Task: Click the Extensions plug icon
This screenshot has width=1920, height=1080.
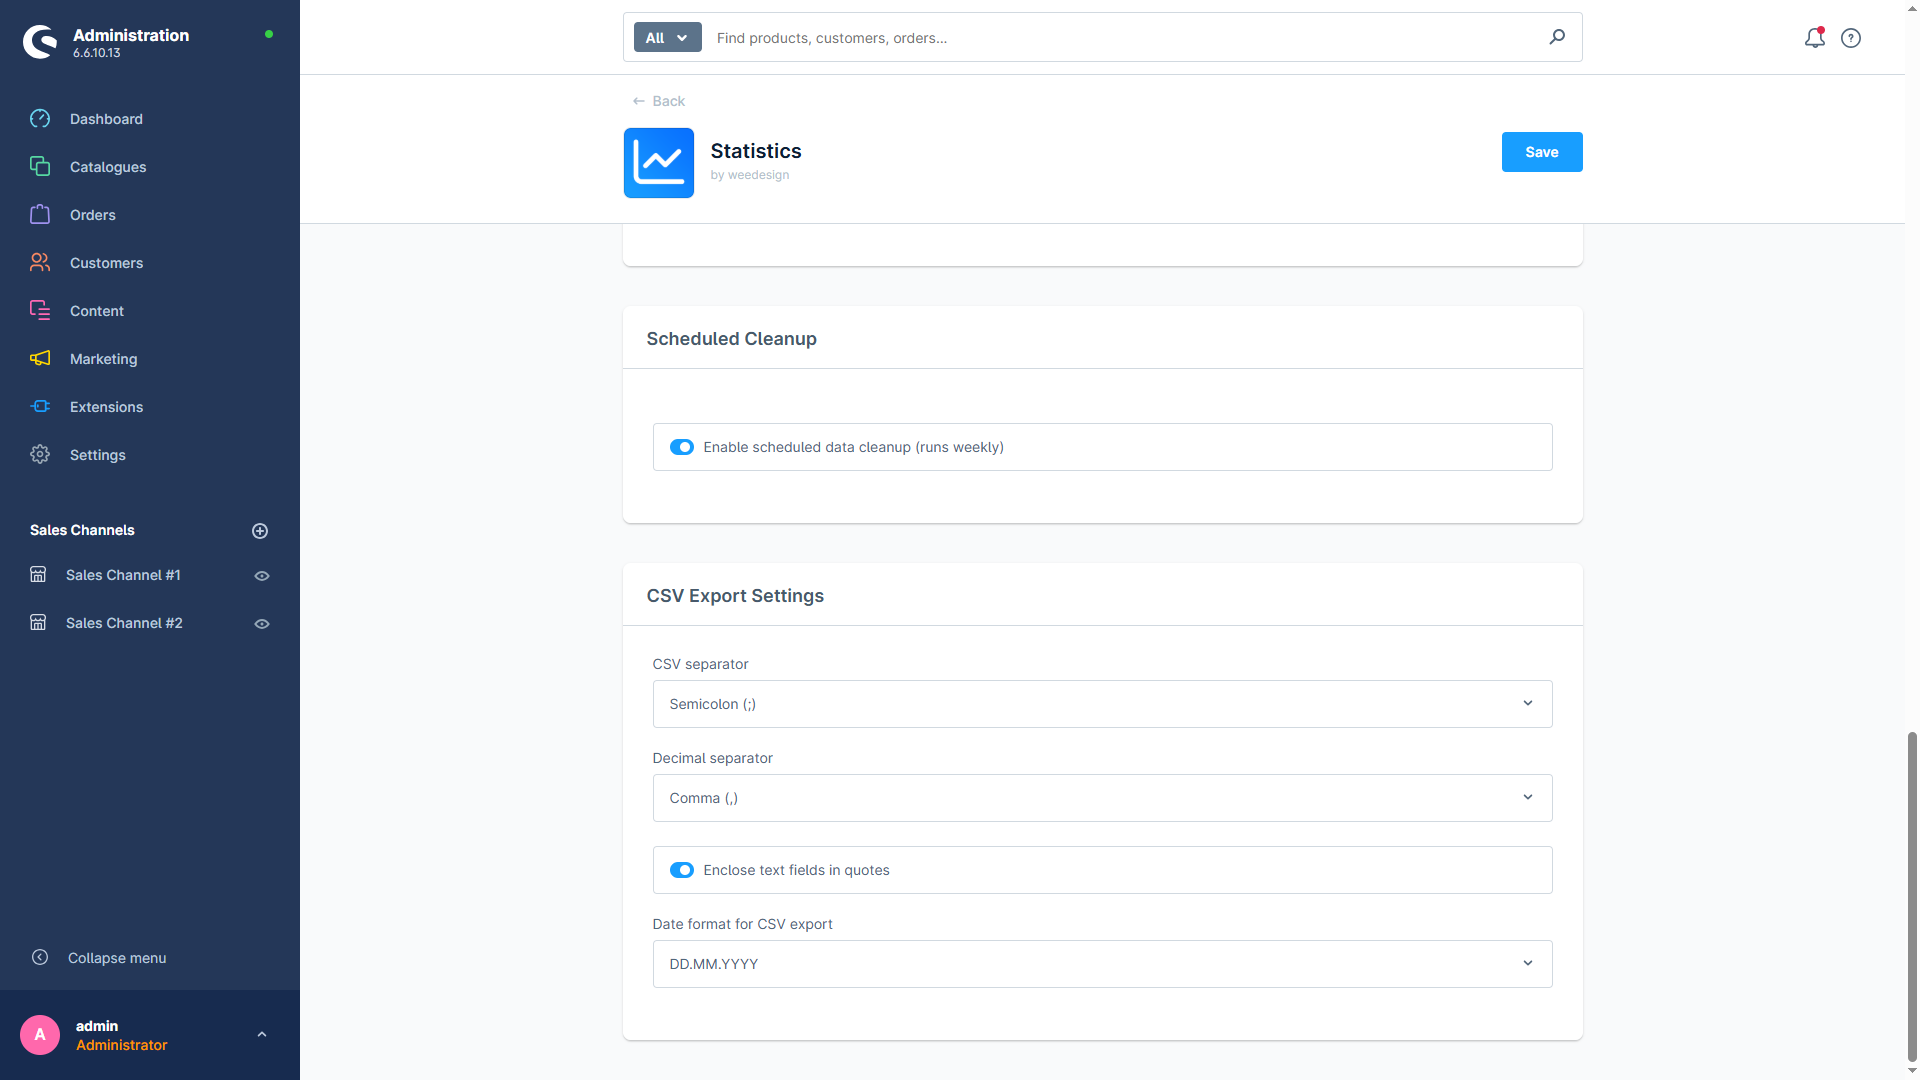Action: [x=40, y=406]
